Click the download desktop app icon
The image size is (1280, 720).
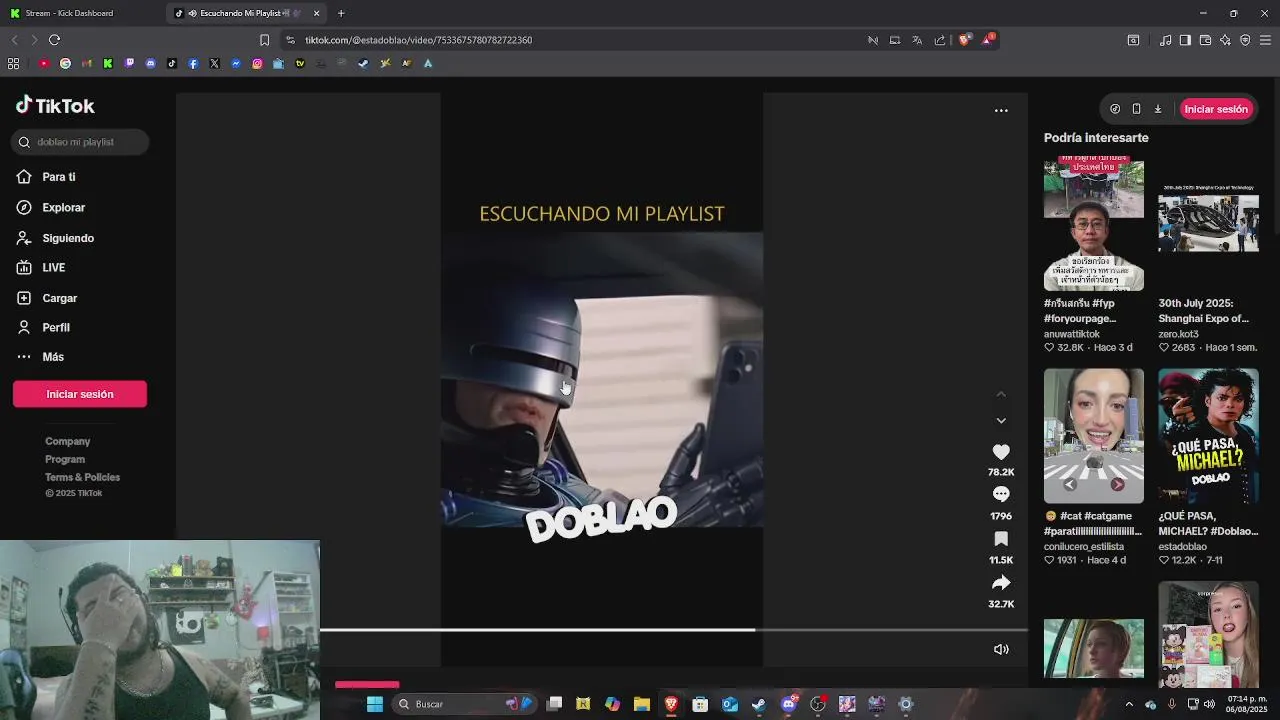[x=1158, y=109]
